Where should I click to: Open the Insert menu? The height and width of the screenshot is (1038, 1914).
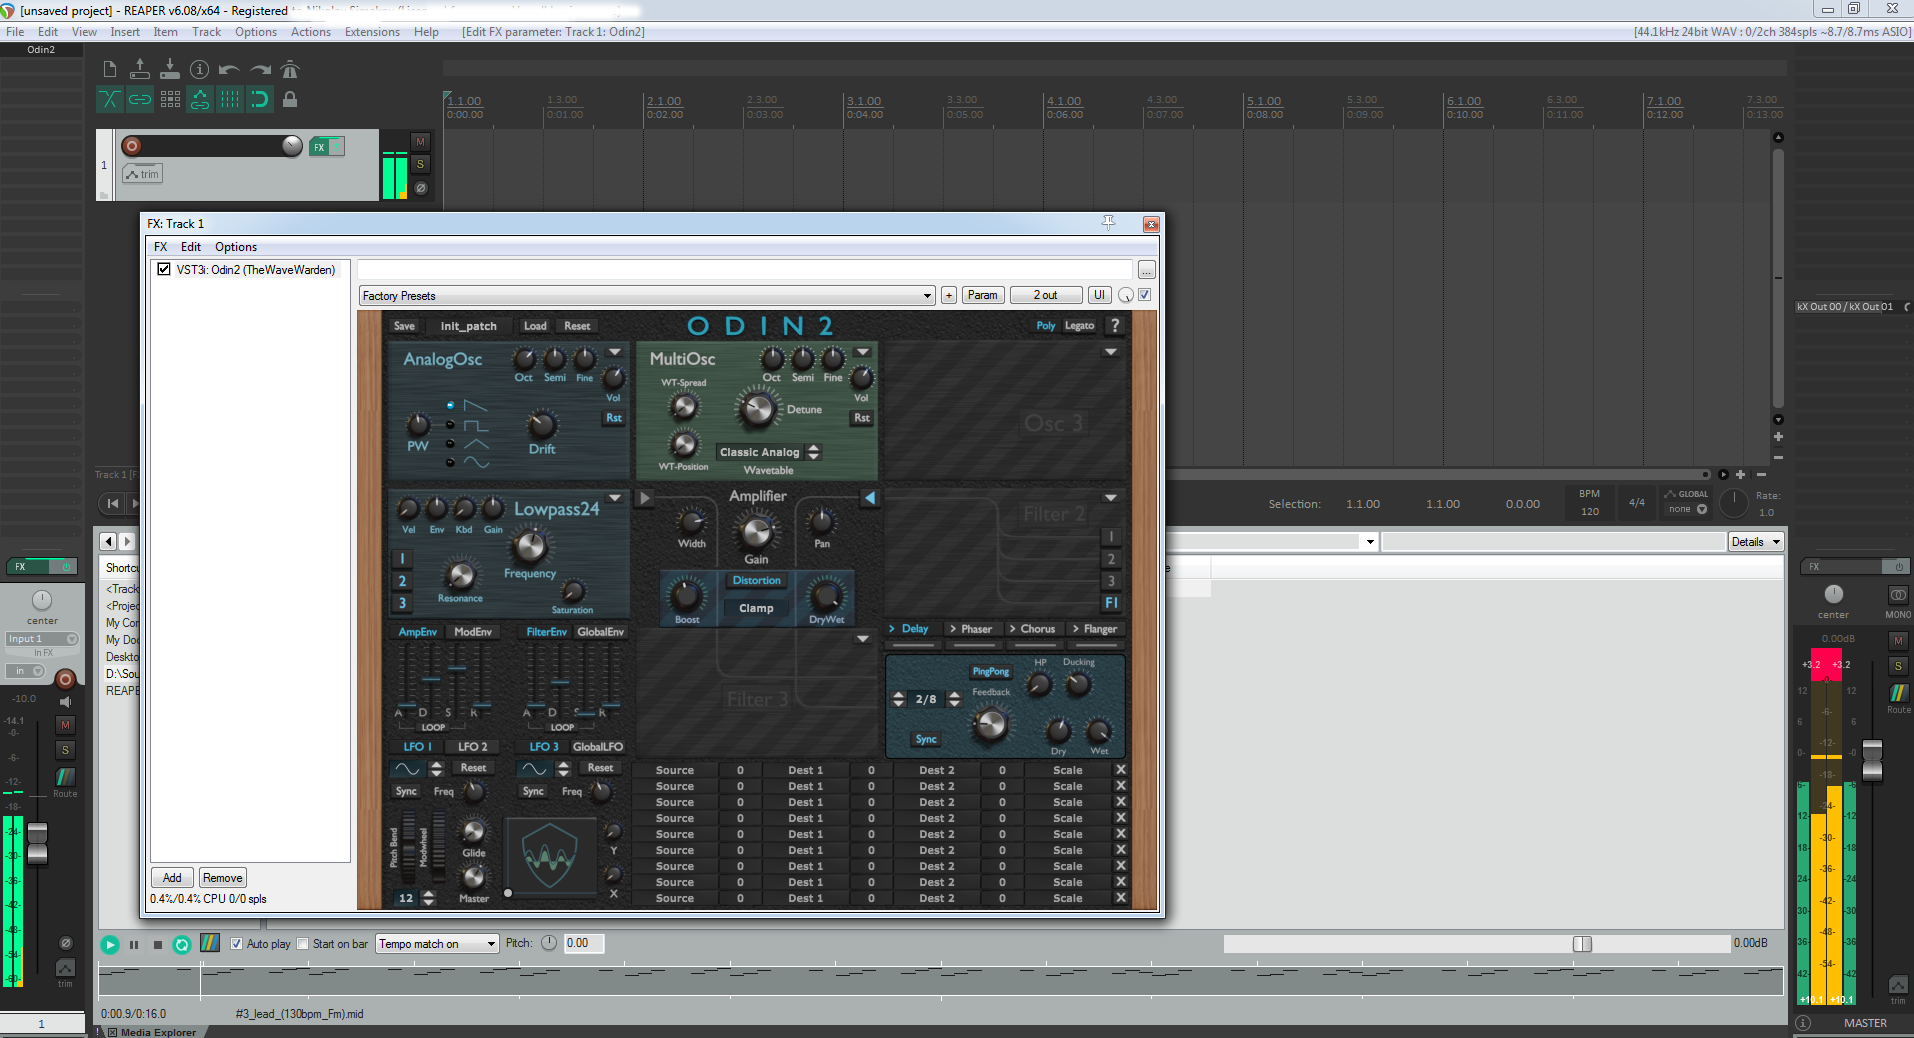125,32
